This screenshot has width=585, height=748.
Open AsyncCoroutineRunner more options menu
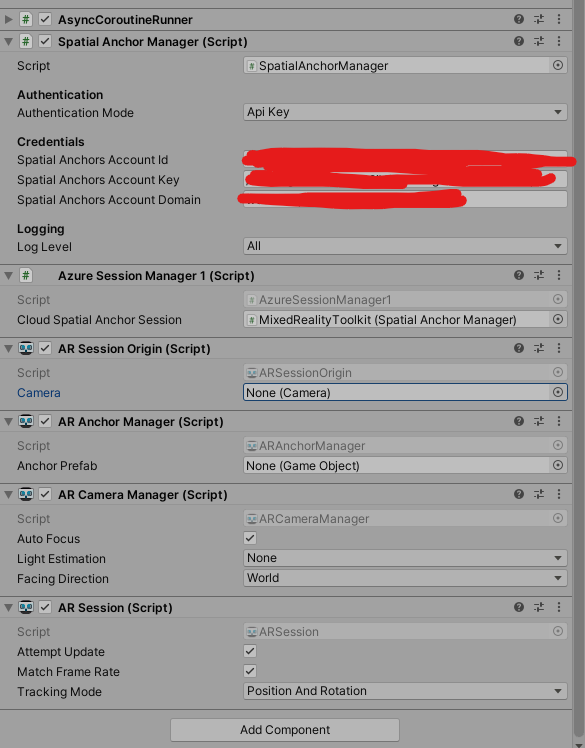coord(559,19)
